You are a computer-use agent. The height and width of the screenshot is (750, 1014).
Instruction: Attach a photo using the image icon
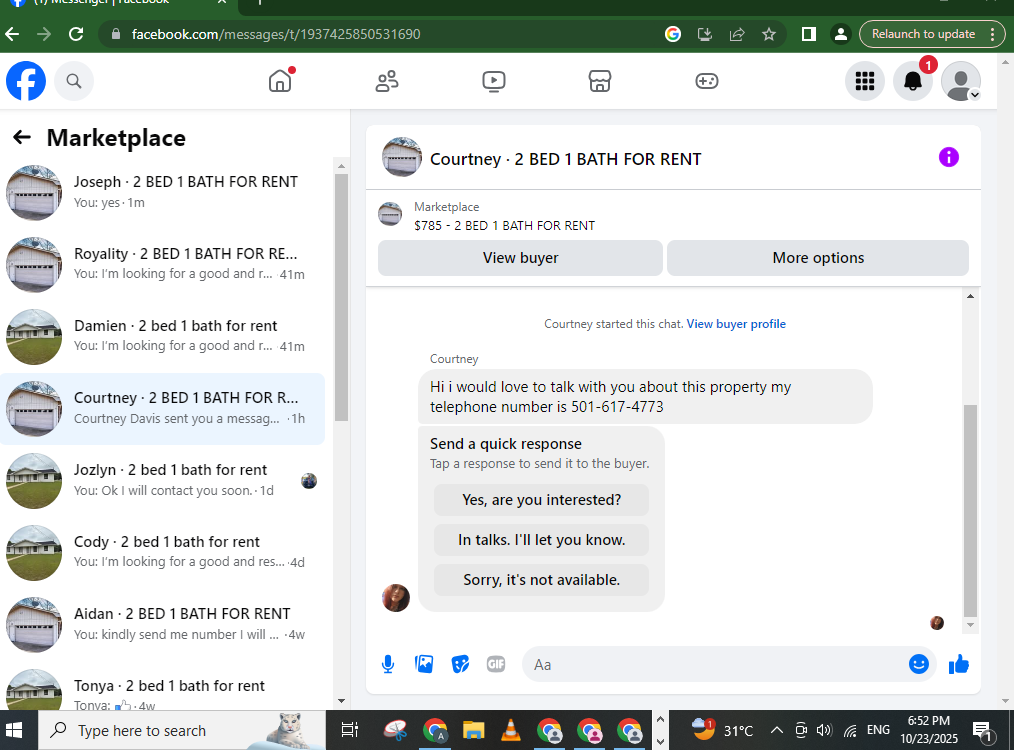coord(424,664)
